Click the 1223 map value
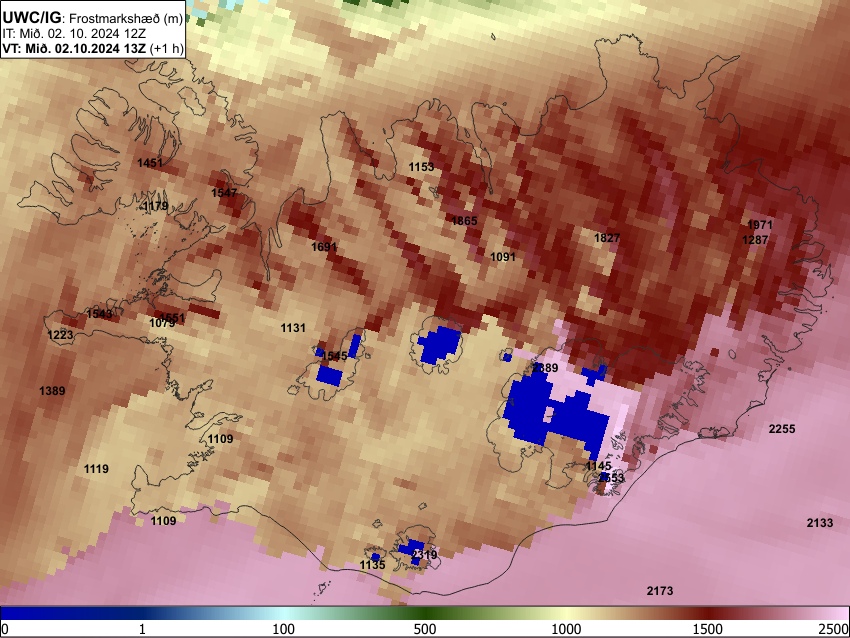This screenshot has height=638, width=850. pyautogui.click(x=60, y=335)
